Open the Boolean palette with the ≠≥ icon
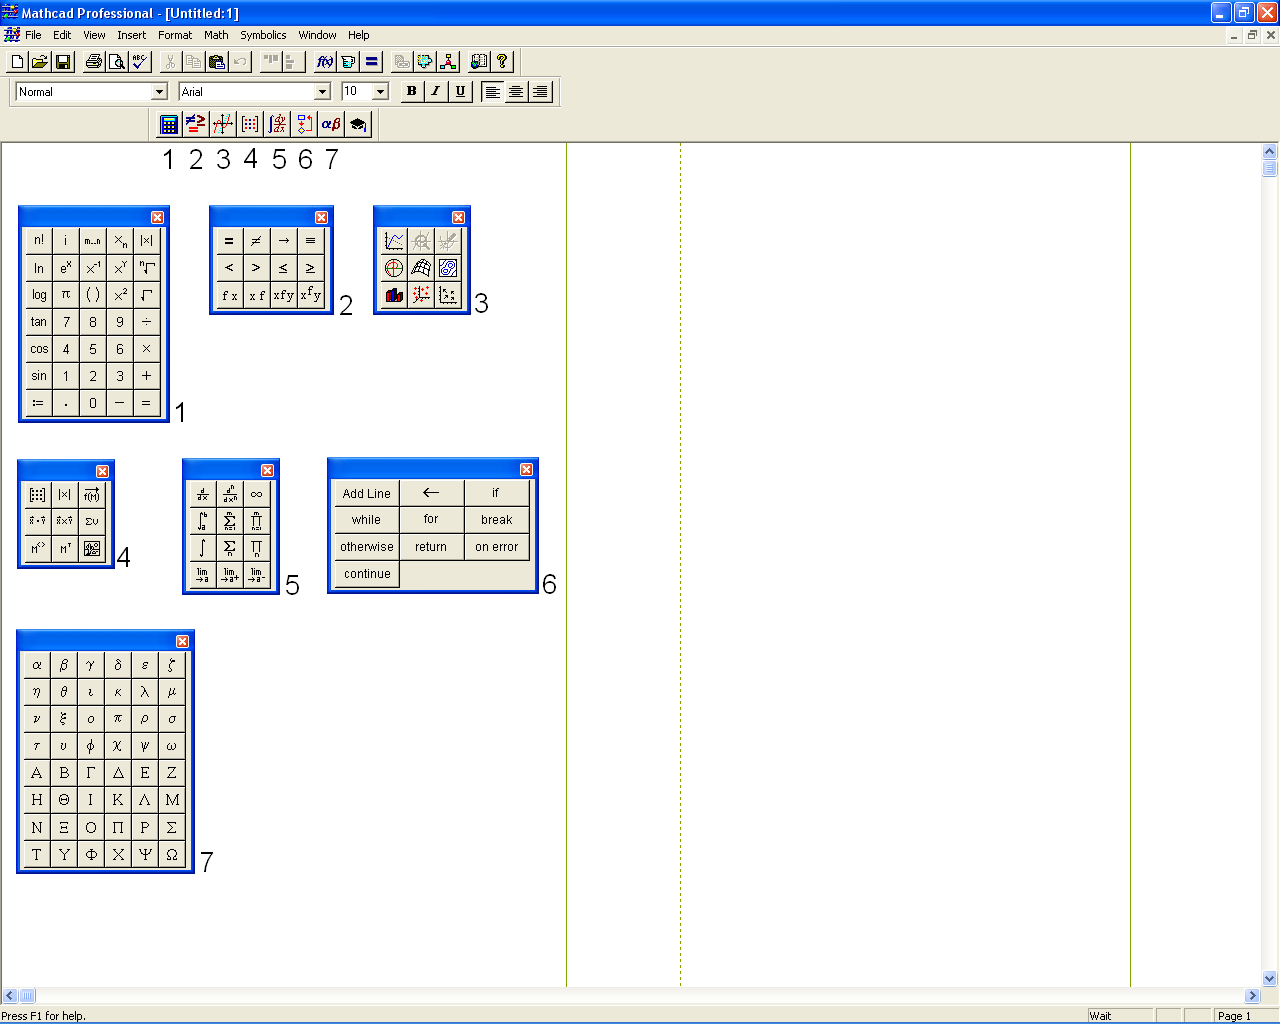1280x1024 pixels. (x=196, y=124)
